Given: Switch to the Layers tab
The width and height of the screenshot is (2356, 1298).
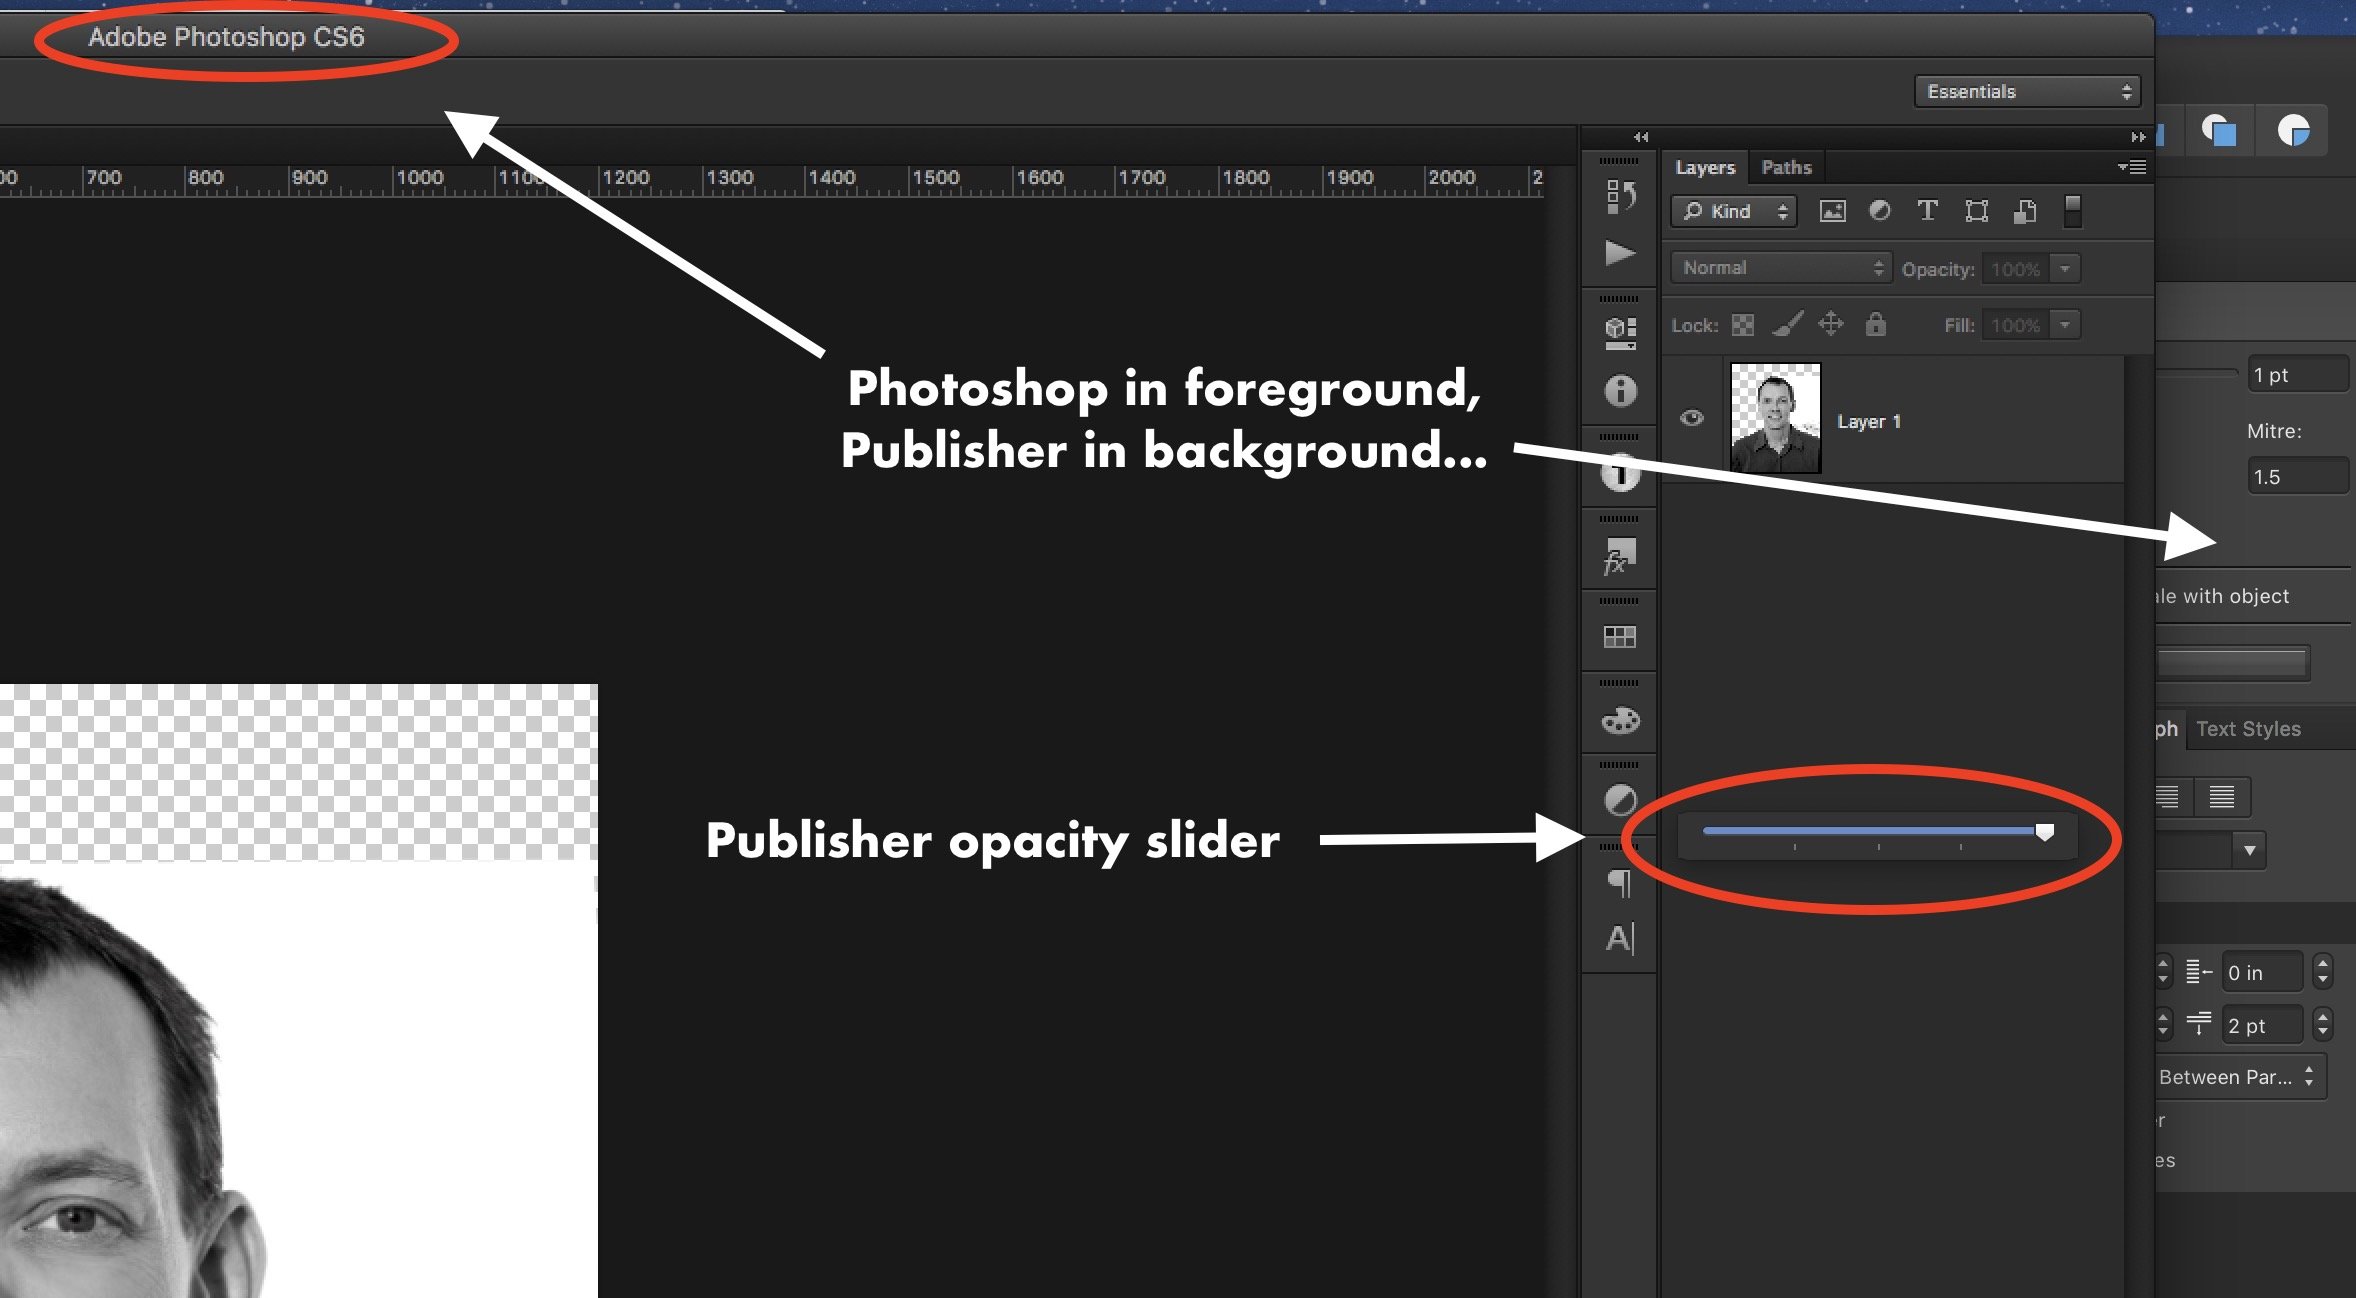Looking at the screenshot, I should 1705,167.
